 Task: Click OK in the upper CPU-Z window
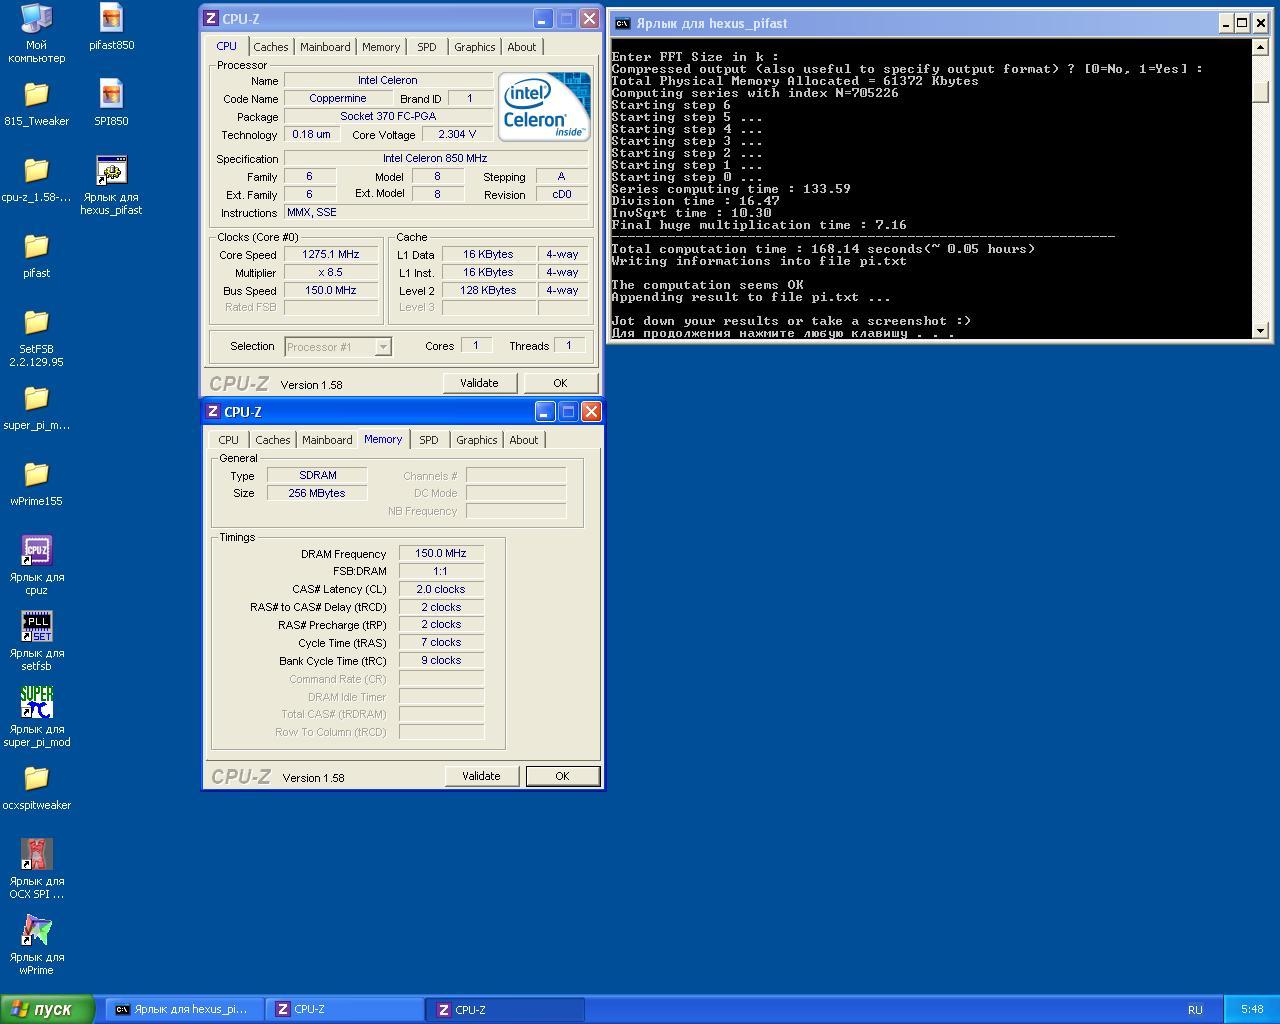click(x=560, y=383)
